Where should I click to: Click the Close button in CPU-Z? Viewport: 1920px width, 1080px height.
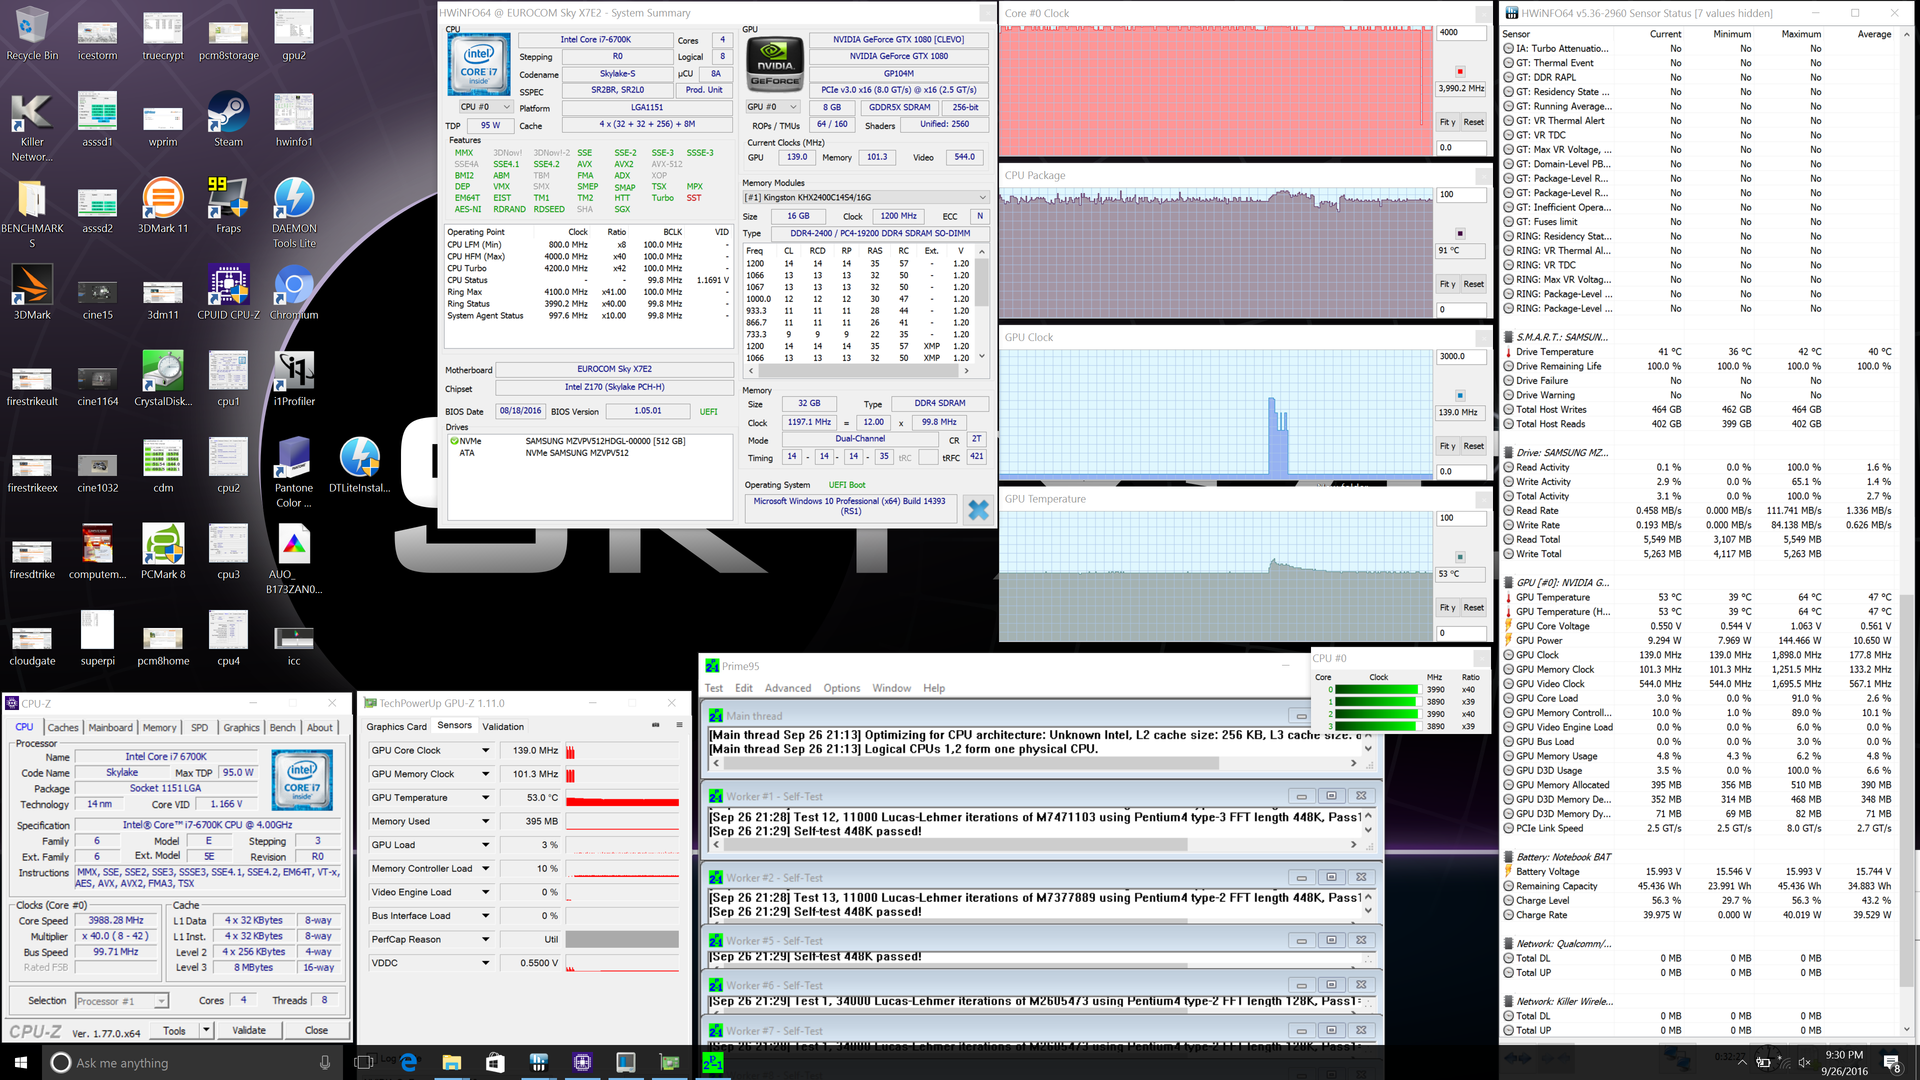tap(316, 1030)
